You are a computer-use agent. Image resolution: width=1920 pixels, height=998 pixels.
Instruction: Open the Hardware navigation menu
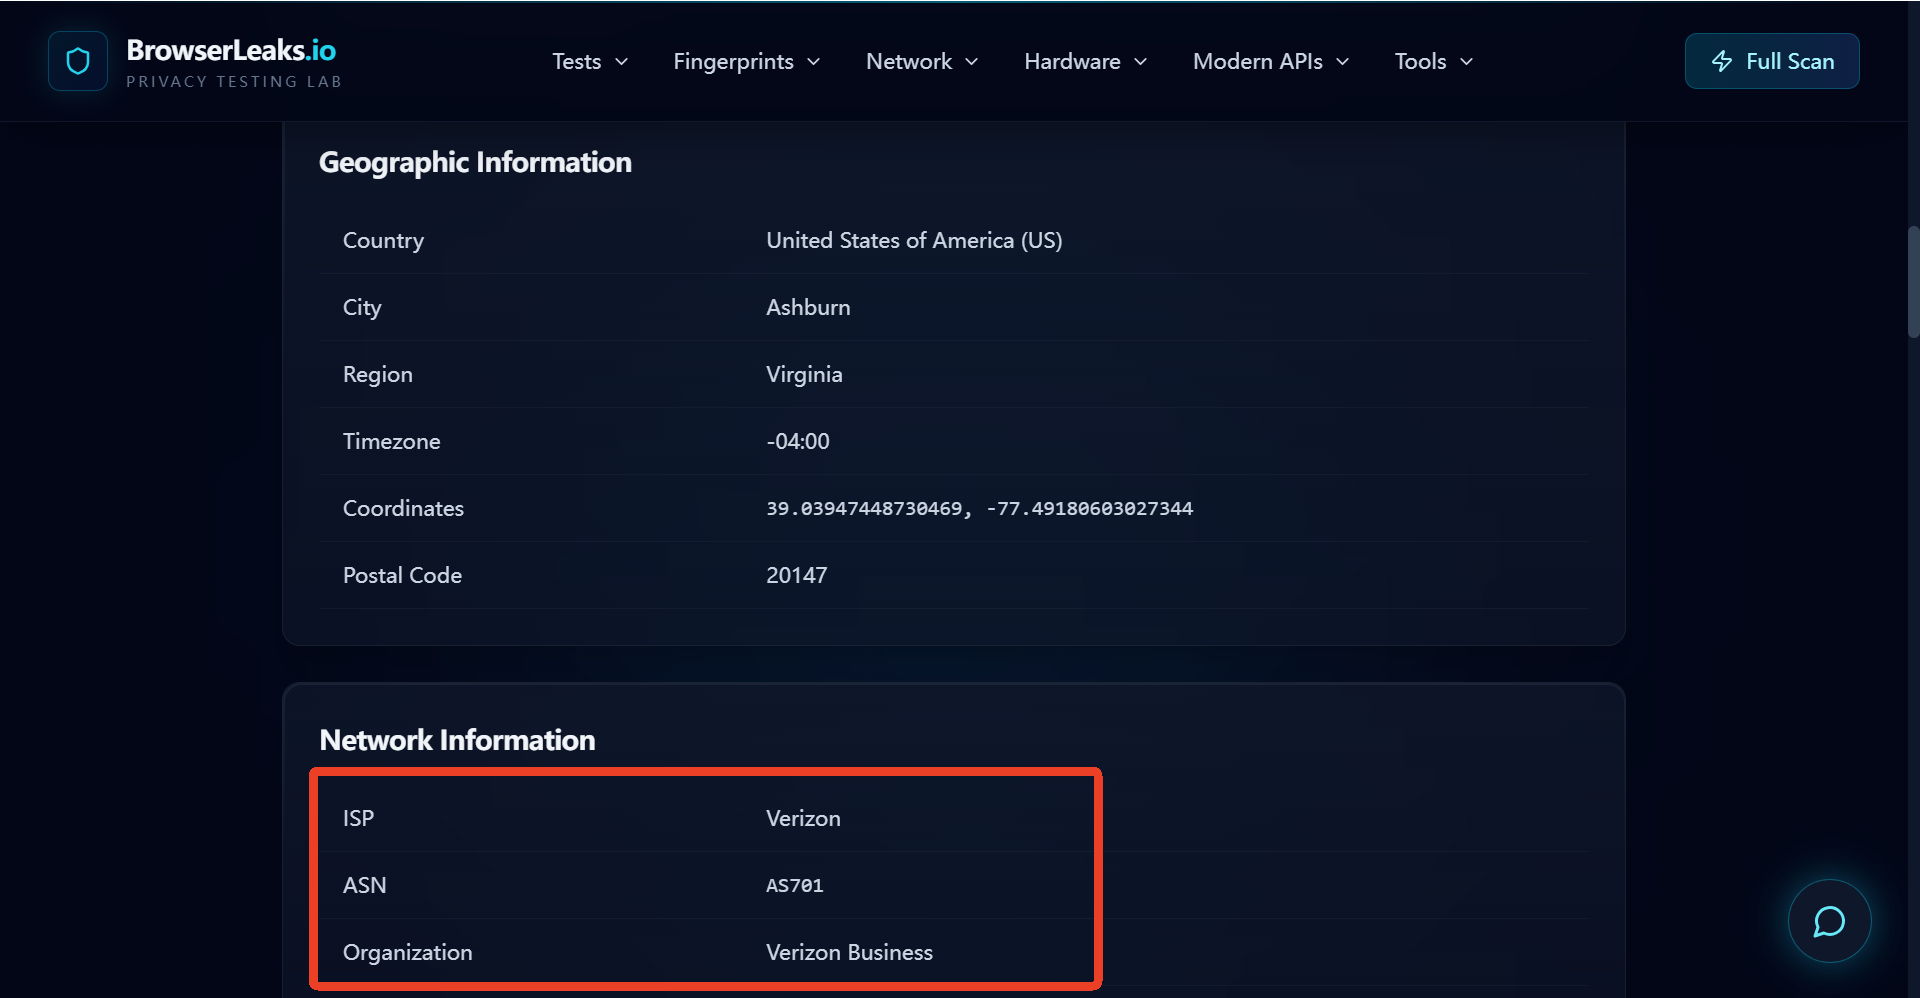1086,62
